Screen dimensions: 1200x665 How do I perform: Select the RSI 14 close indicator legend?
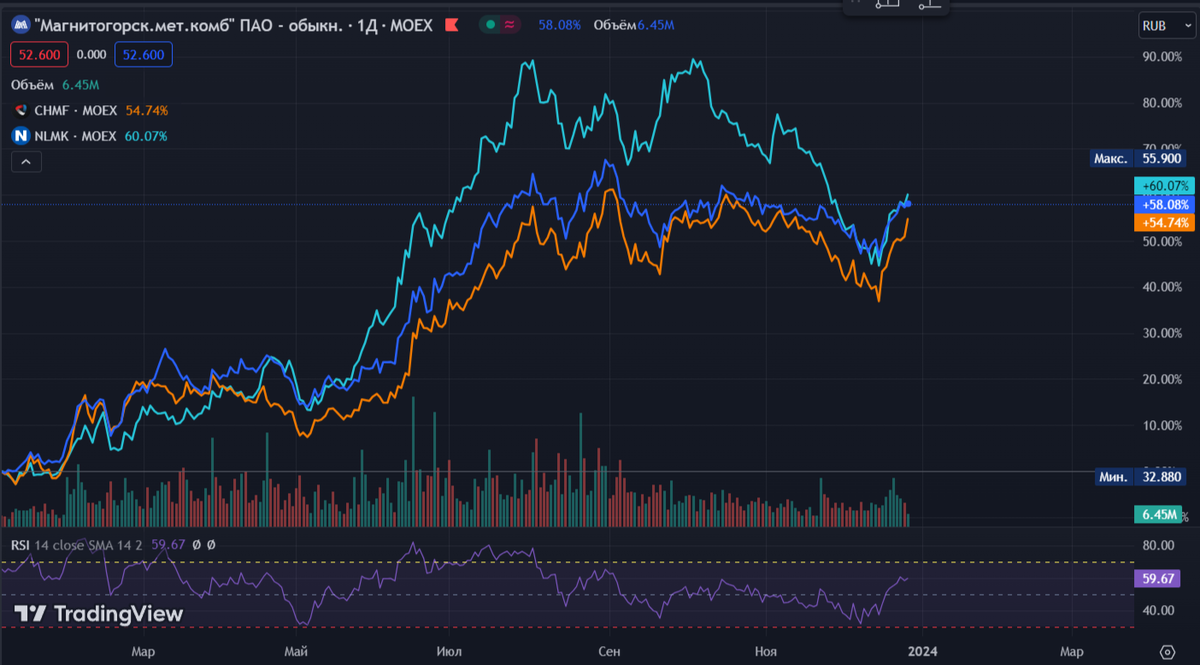coord(76,545)
